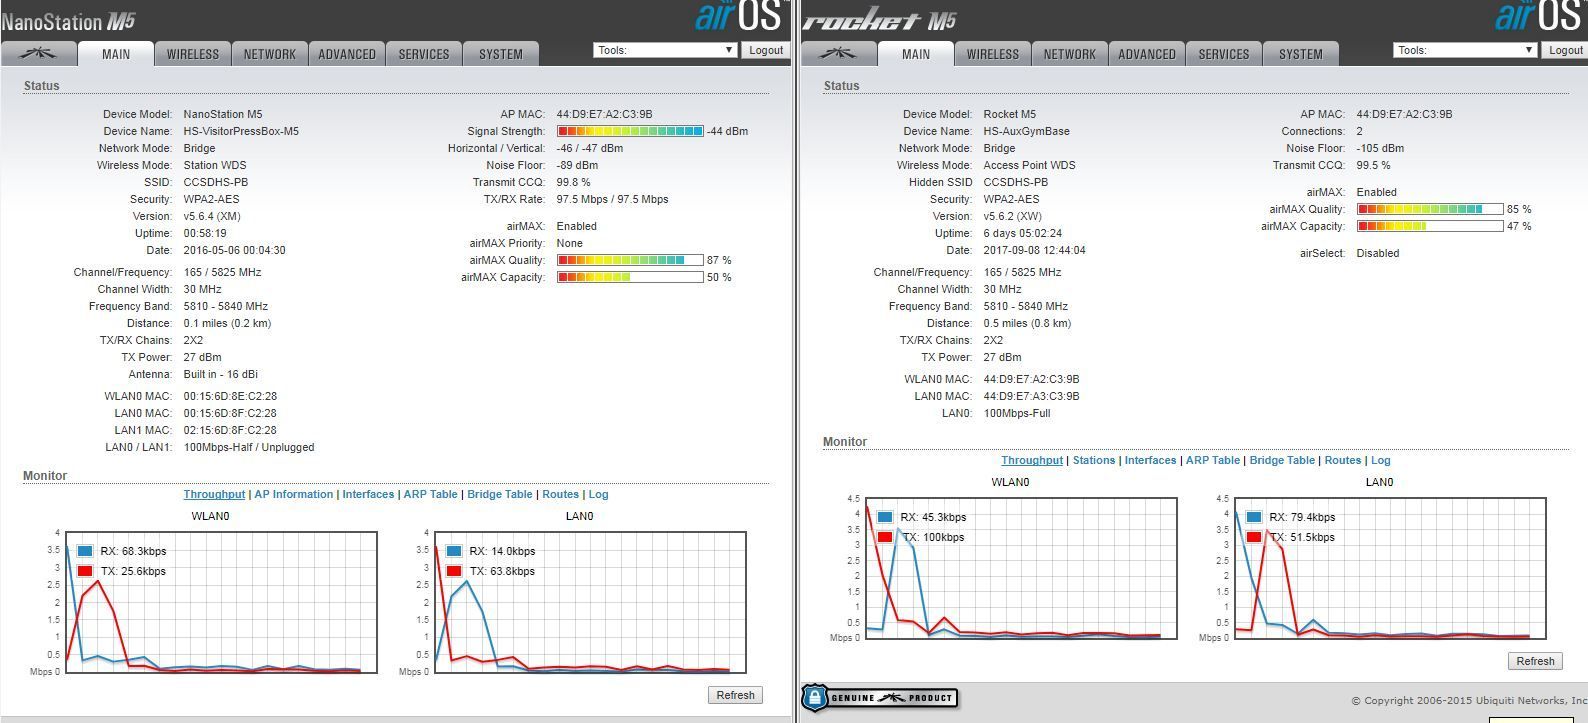Screen dimensions: 1588x723
Task: Select uptime value 6 days 05:02:24
Action: point(1023,233)
